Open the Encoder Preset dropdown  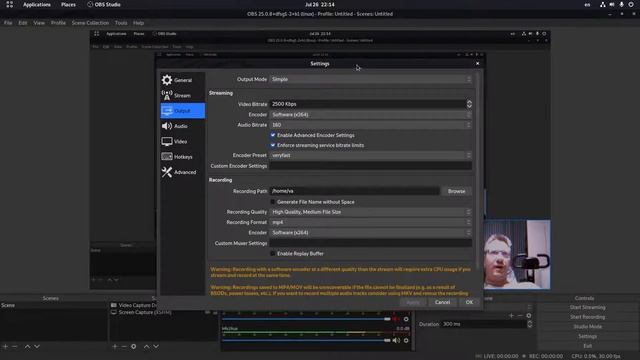pos(371,156)
